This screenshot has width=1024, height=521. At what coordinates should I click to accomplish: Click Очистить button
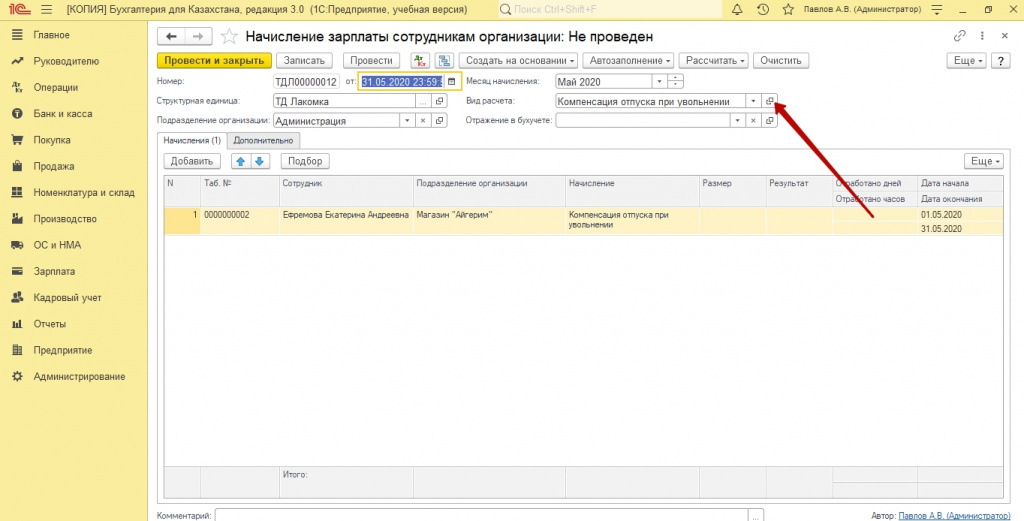point(781,61)
